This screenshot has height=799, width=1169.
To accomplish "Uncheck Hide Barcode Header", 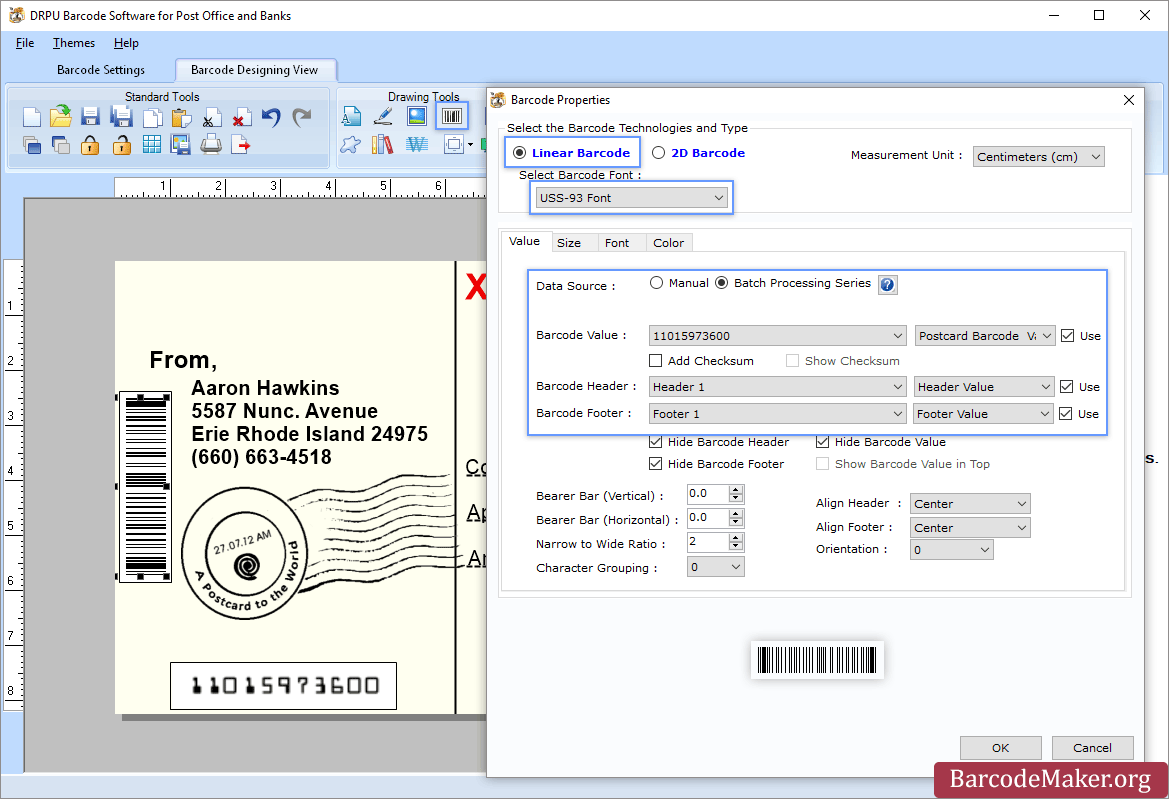I will (x=655, y=442).
